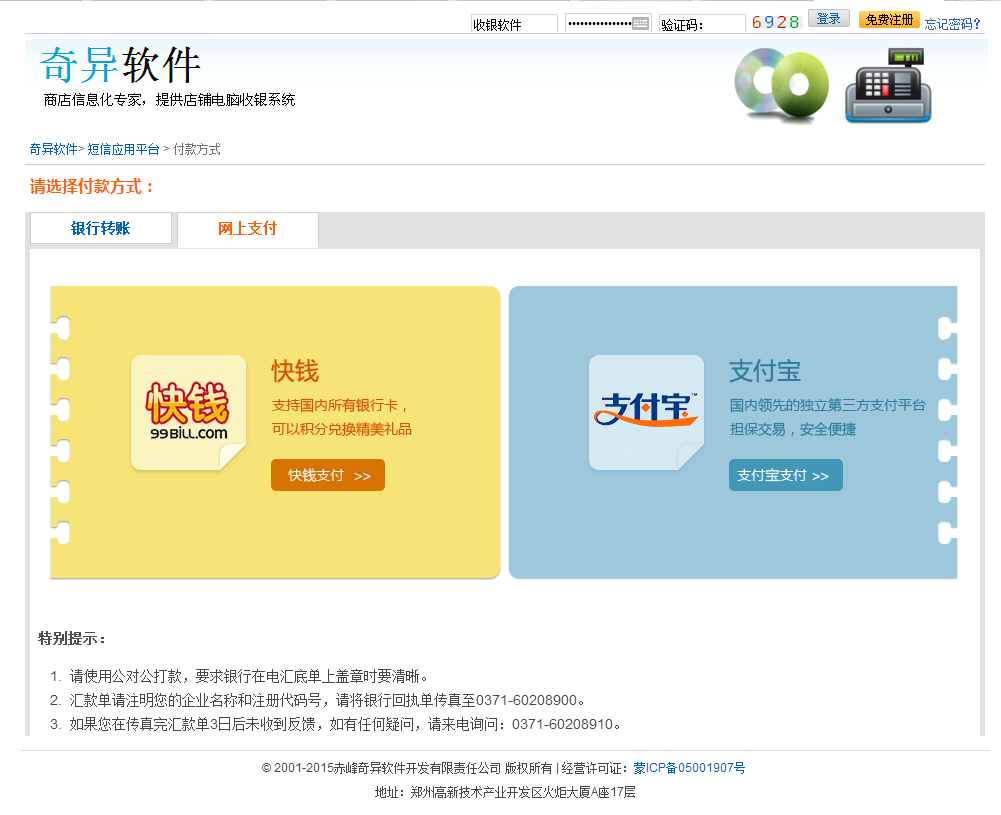1001x815 pixels.
Task: Click the 支付宝 heading in blue card
Action: pyautogui.click(x=765, y=371)
